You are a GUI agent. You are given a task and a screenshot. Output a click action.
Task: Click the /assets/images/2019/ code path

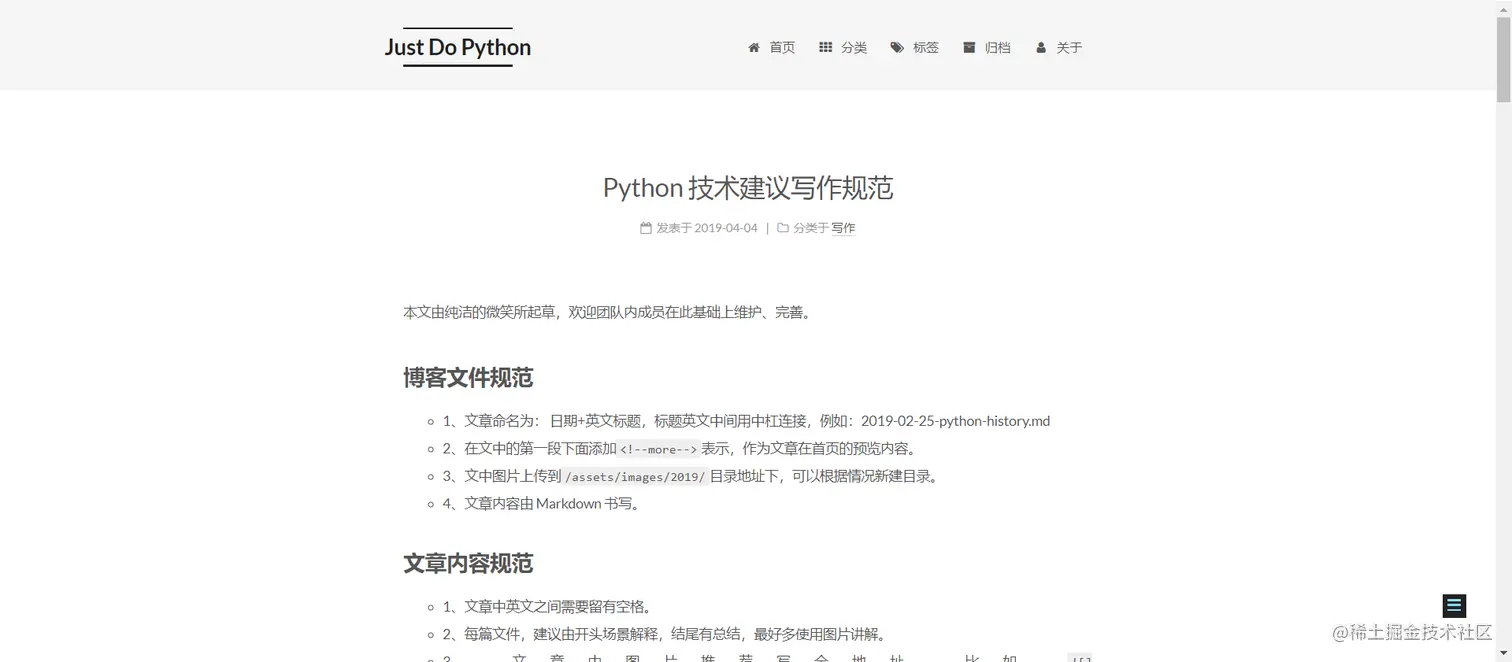point(635,476)
